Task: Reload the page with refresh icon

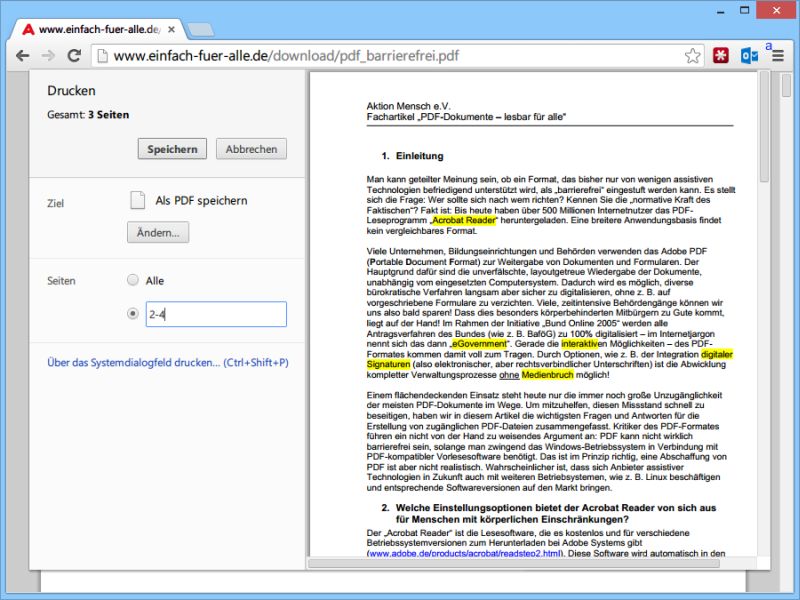Action: [74, 56]
